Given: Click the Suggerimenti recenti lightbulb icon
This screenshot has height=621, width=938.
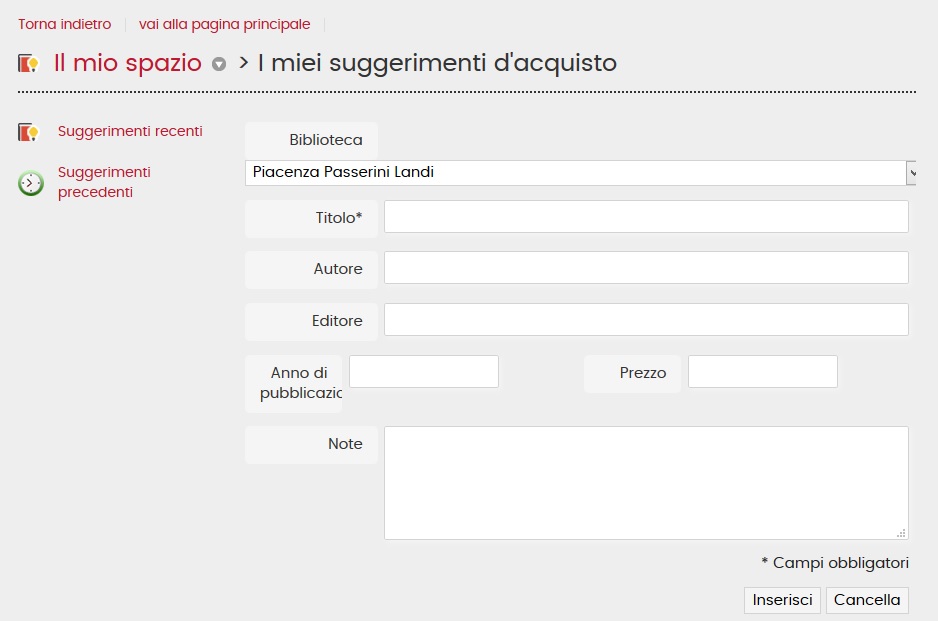Looking at the screenshot, I should [28, 132].
